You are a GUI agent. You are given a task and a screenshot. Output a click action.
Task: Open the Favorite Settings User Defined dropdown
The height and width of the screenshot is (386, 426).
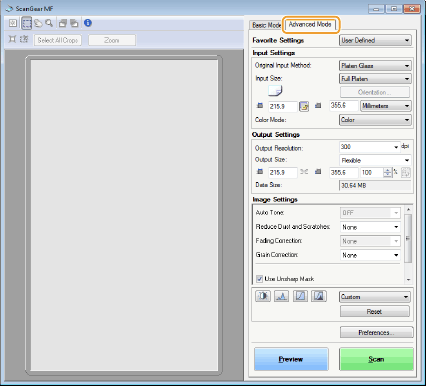375,40
